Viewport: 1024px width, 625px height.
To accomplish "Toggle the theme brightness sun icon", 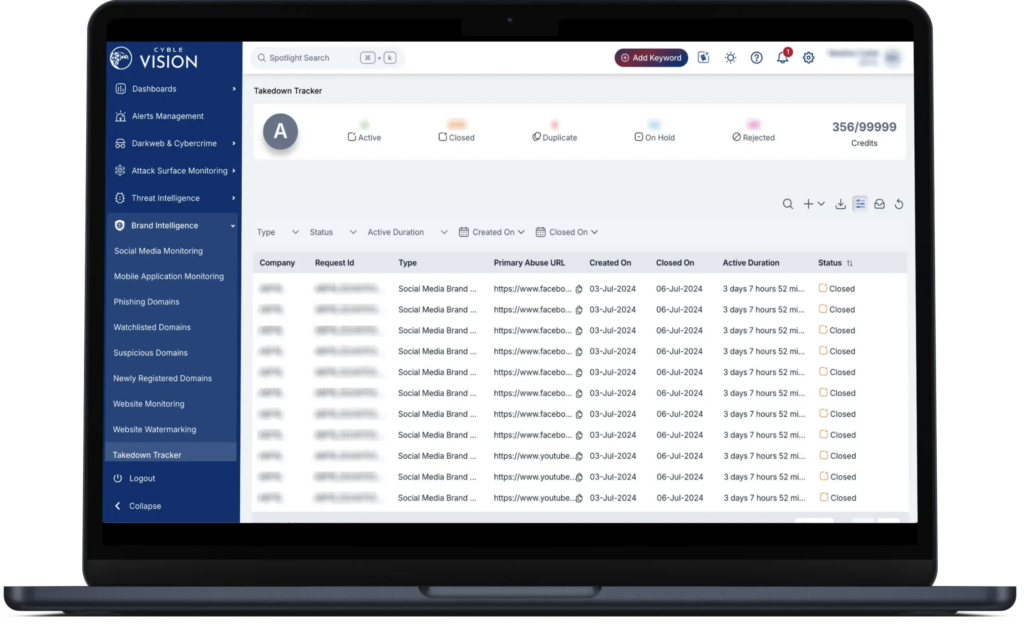I will coord(730,58).
